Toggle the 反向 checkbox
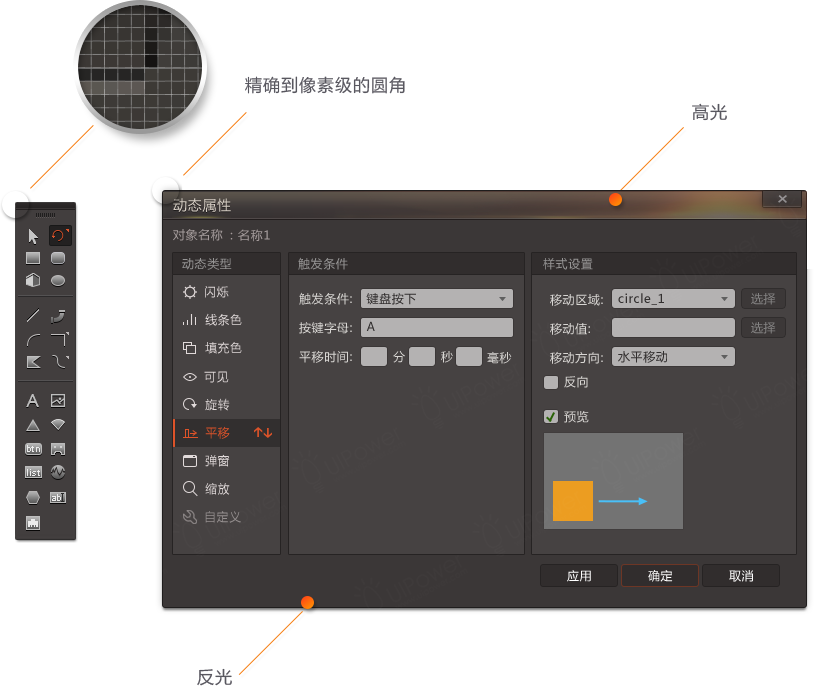This screenshot has height=686, width=814. tap(551, 382)
